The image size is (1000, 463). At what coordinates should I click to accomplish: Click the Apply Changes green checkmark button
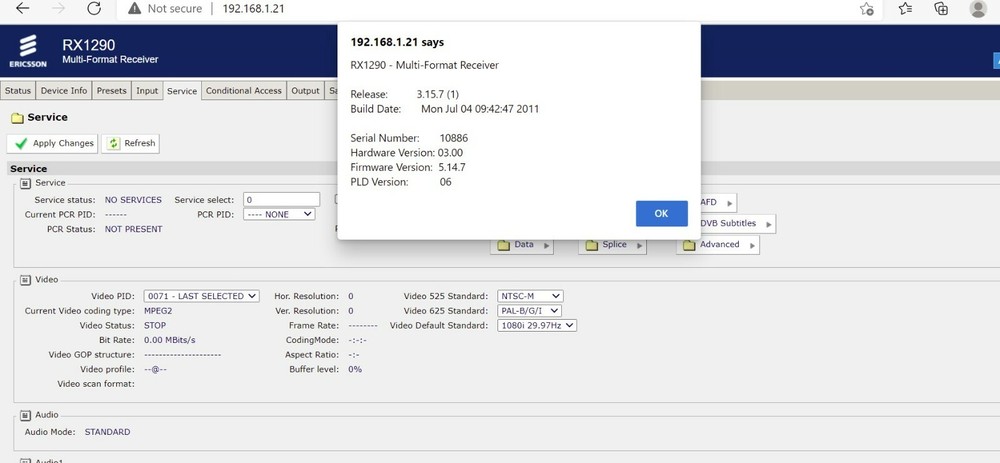(x=54, y=143)
